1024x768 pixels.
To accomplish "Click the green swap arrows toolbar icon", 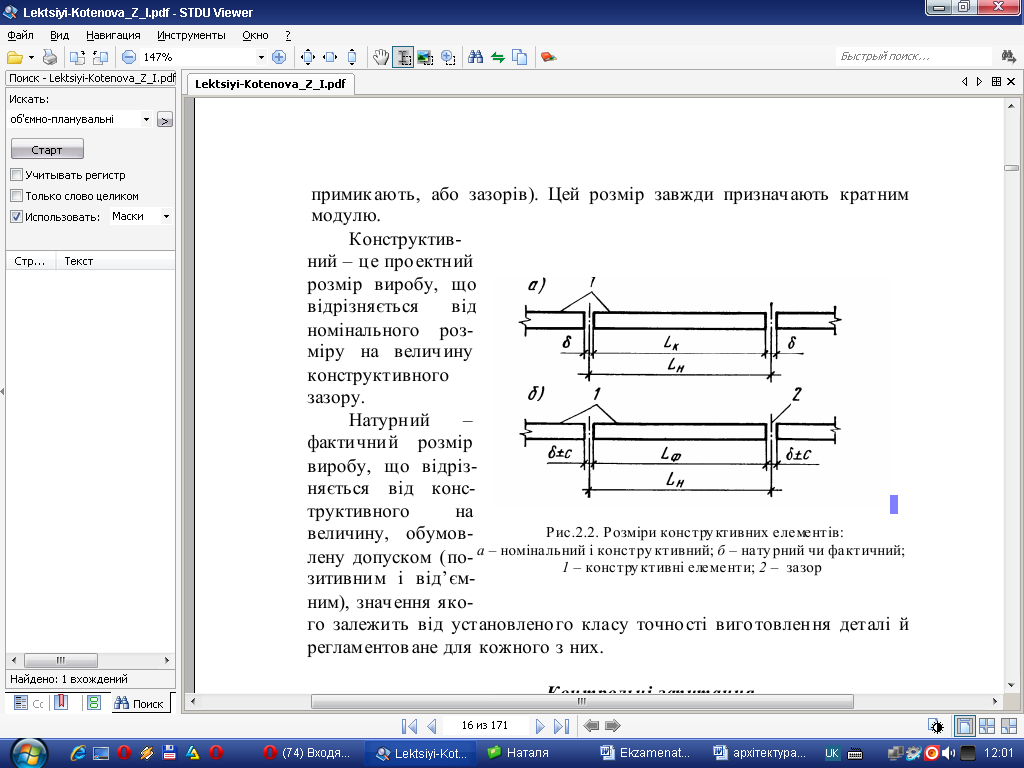I will pyautogui.click(x=498, y=57).
